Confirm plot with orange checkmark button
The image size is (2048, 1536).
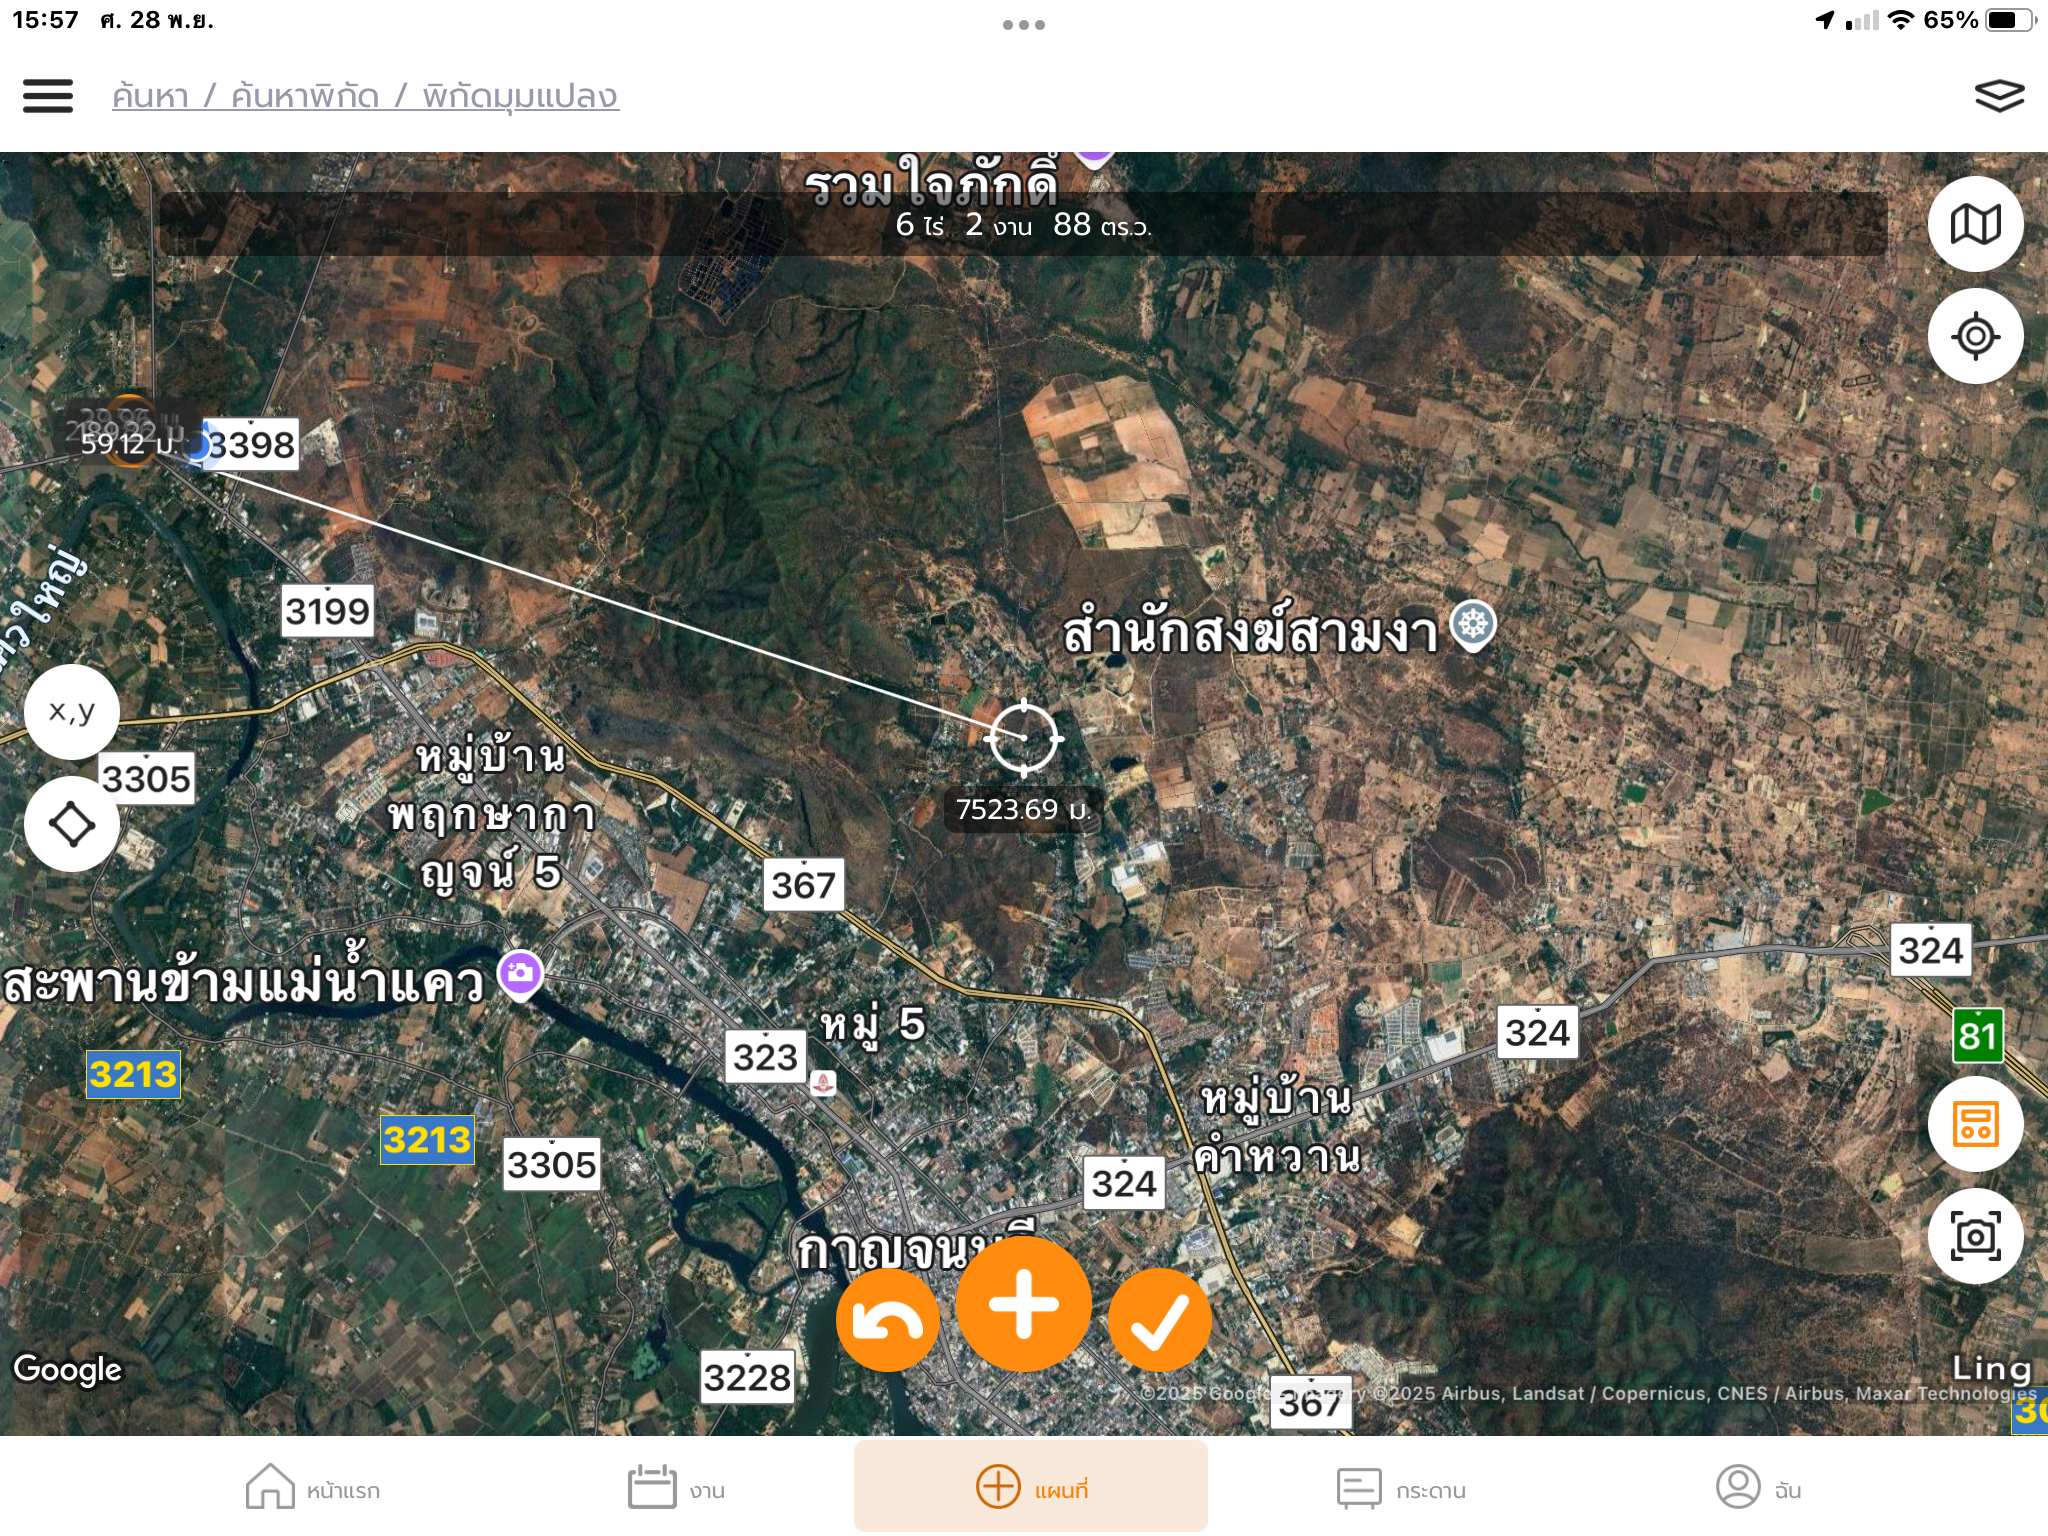(x=1159, y=1320)
